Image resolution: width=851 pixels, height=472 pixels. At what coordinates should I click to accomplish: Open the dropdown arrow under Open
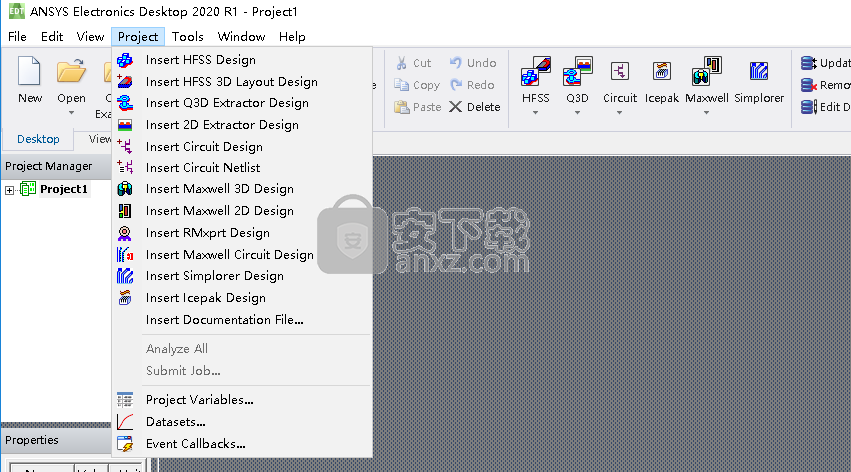[71, 113]
